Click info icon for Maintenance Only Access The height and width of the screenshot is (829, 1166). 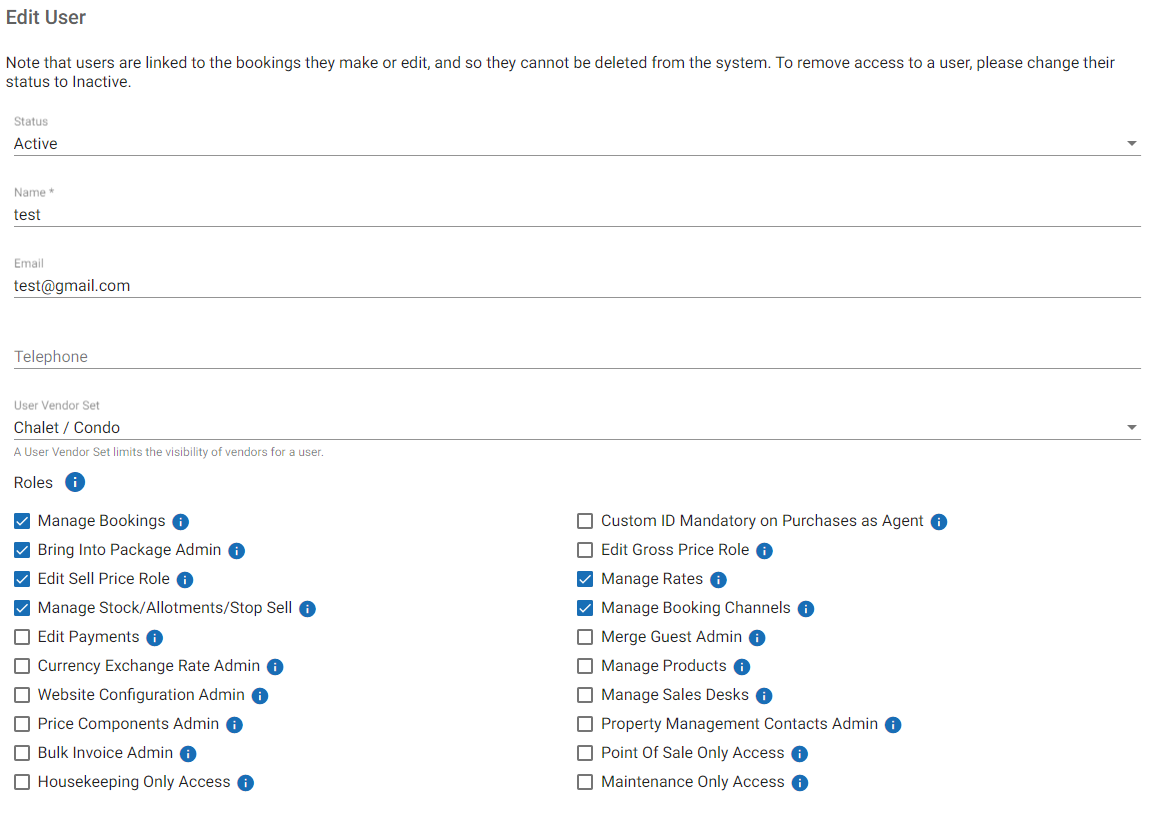pyautogui.click(x=800, y=783)
